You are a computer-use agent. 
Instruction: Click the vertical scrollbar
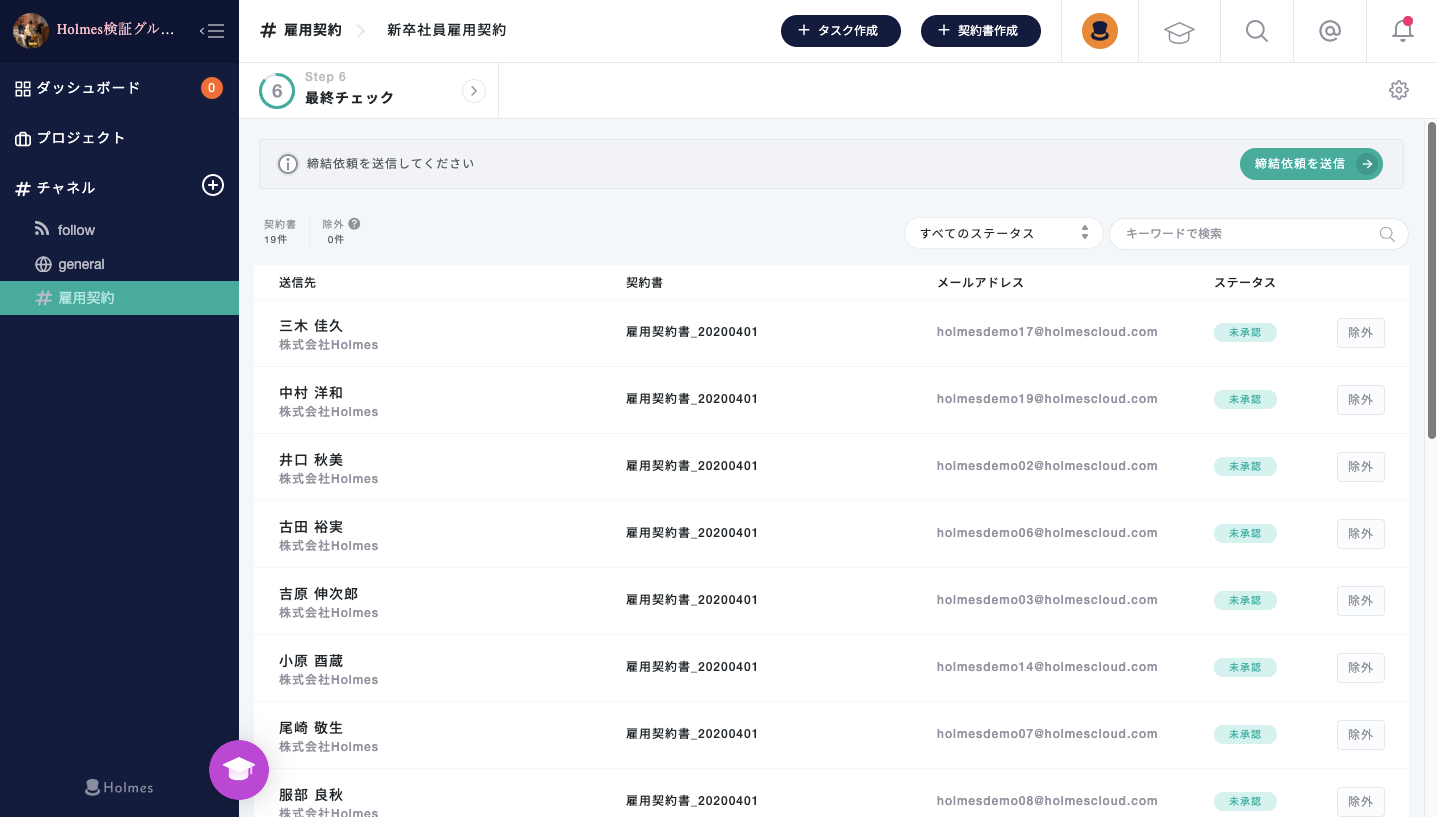(x=1431, y=280)
